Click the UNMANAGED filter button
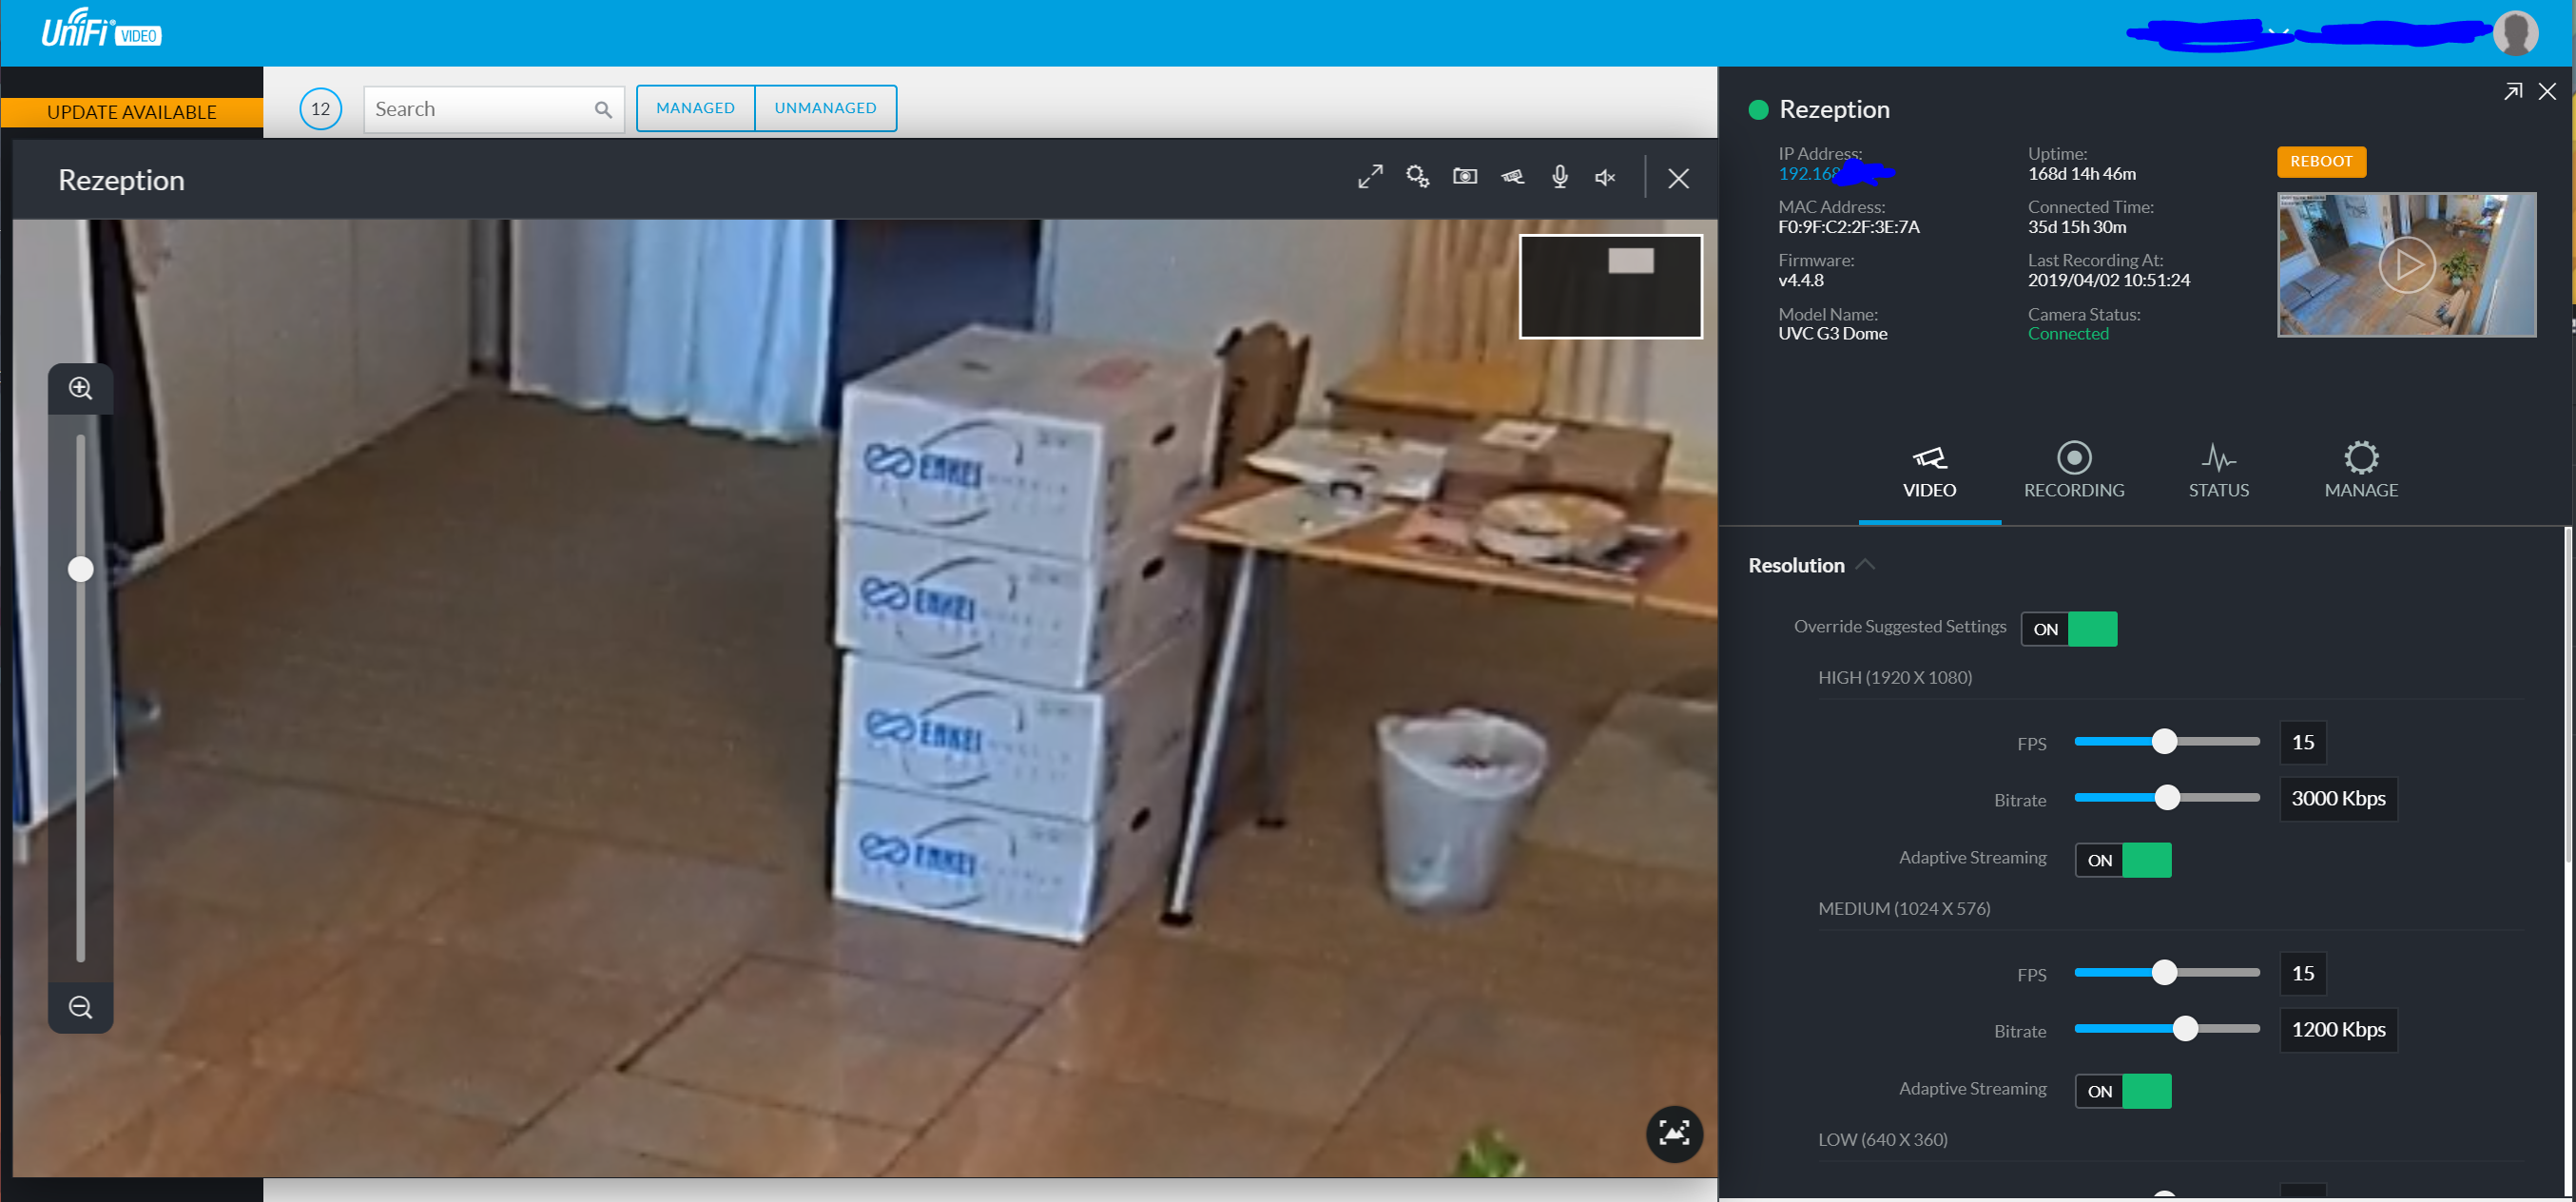The width and height of the screenshot is (2576, 1202). pyautogui.click(x=824, y=108)
